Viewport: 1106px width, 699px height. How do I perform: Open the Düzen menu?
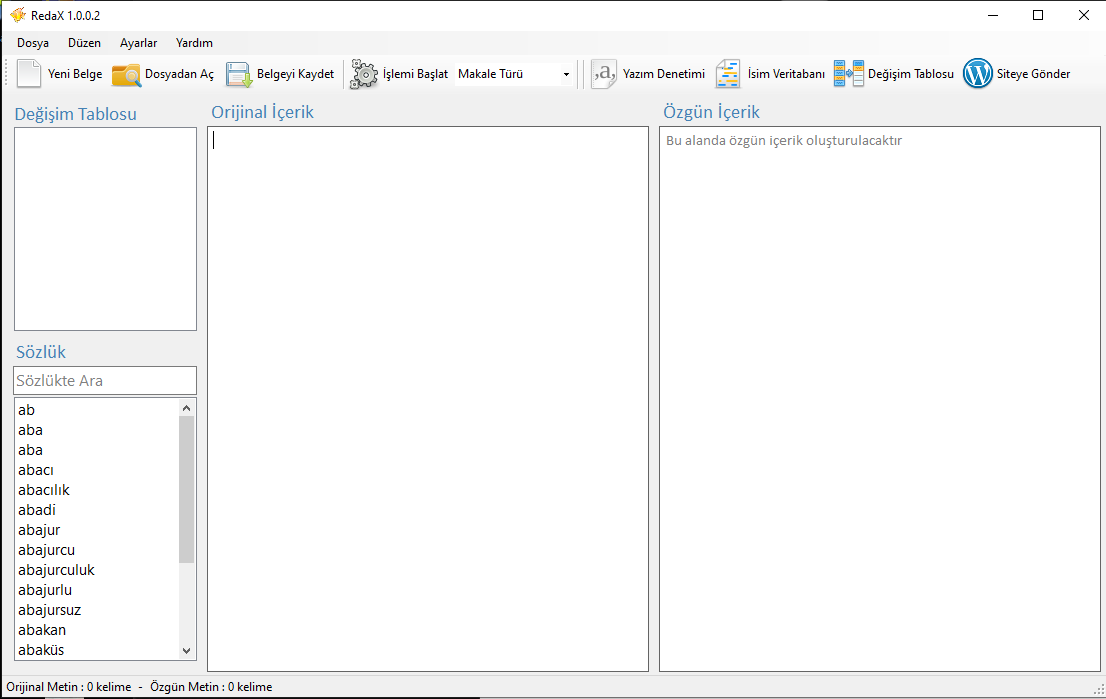(x=85, y=43)
